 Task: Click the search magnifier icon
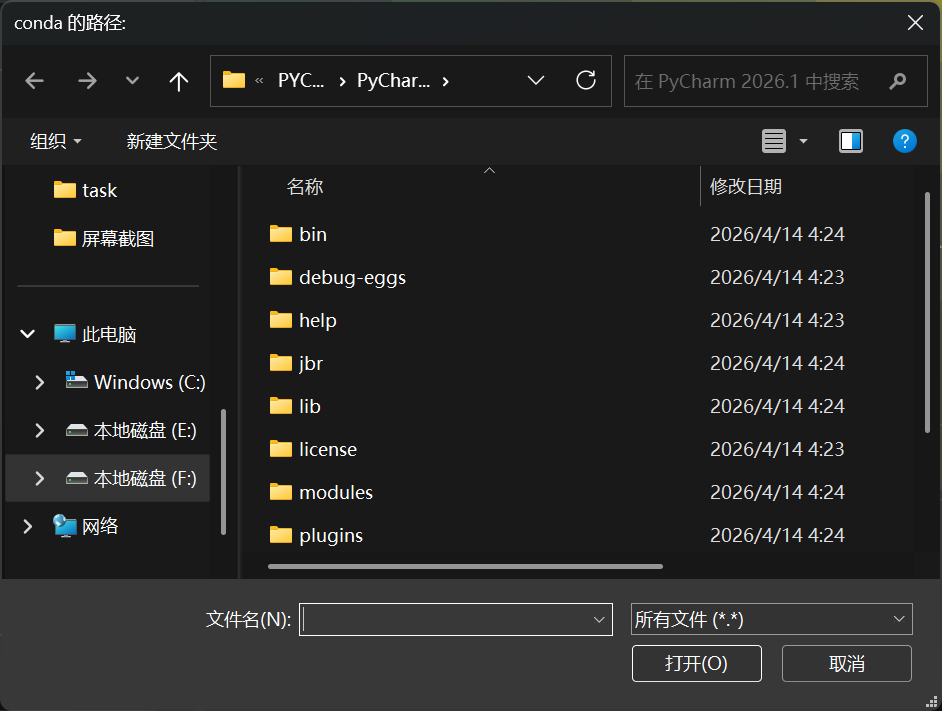898,81
